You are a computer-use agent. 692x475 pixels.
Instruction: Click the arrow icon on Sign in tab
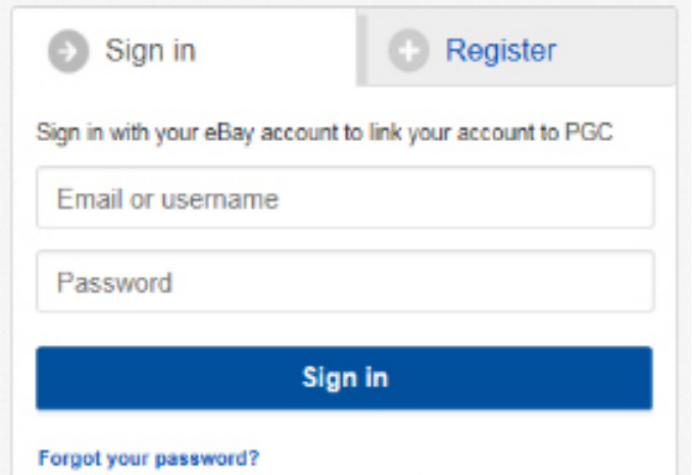click(68, 51)
